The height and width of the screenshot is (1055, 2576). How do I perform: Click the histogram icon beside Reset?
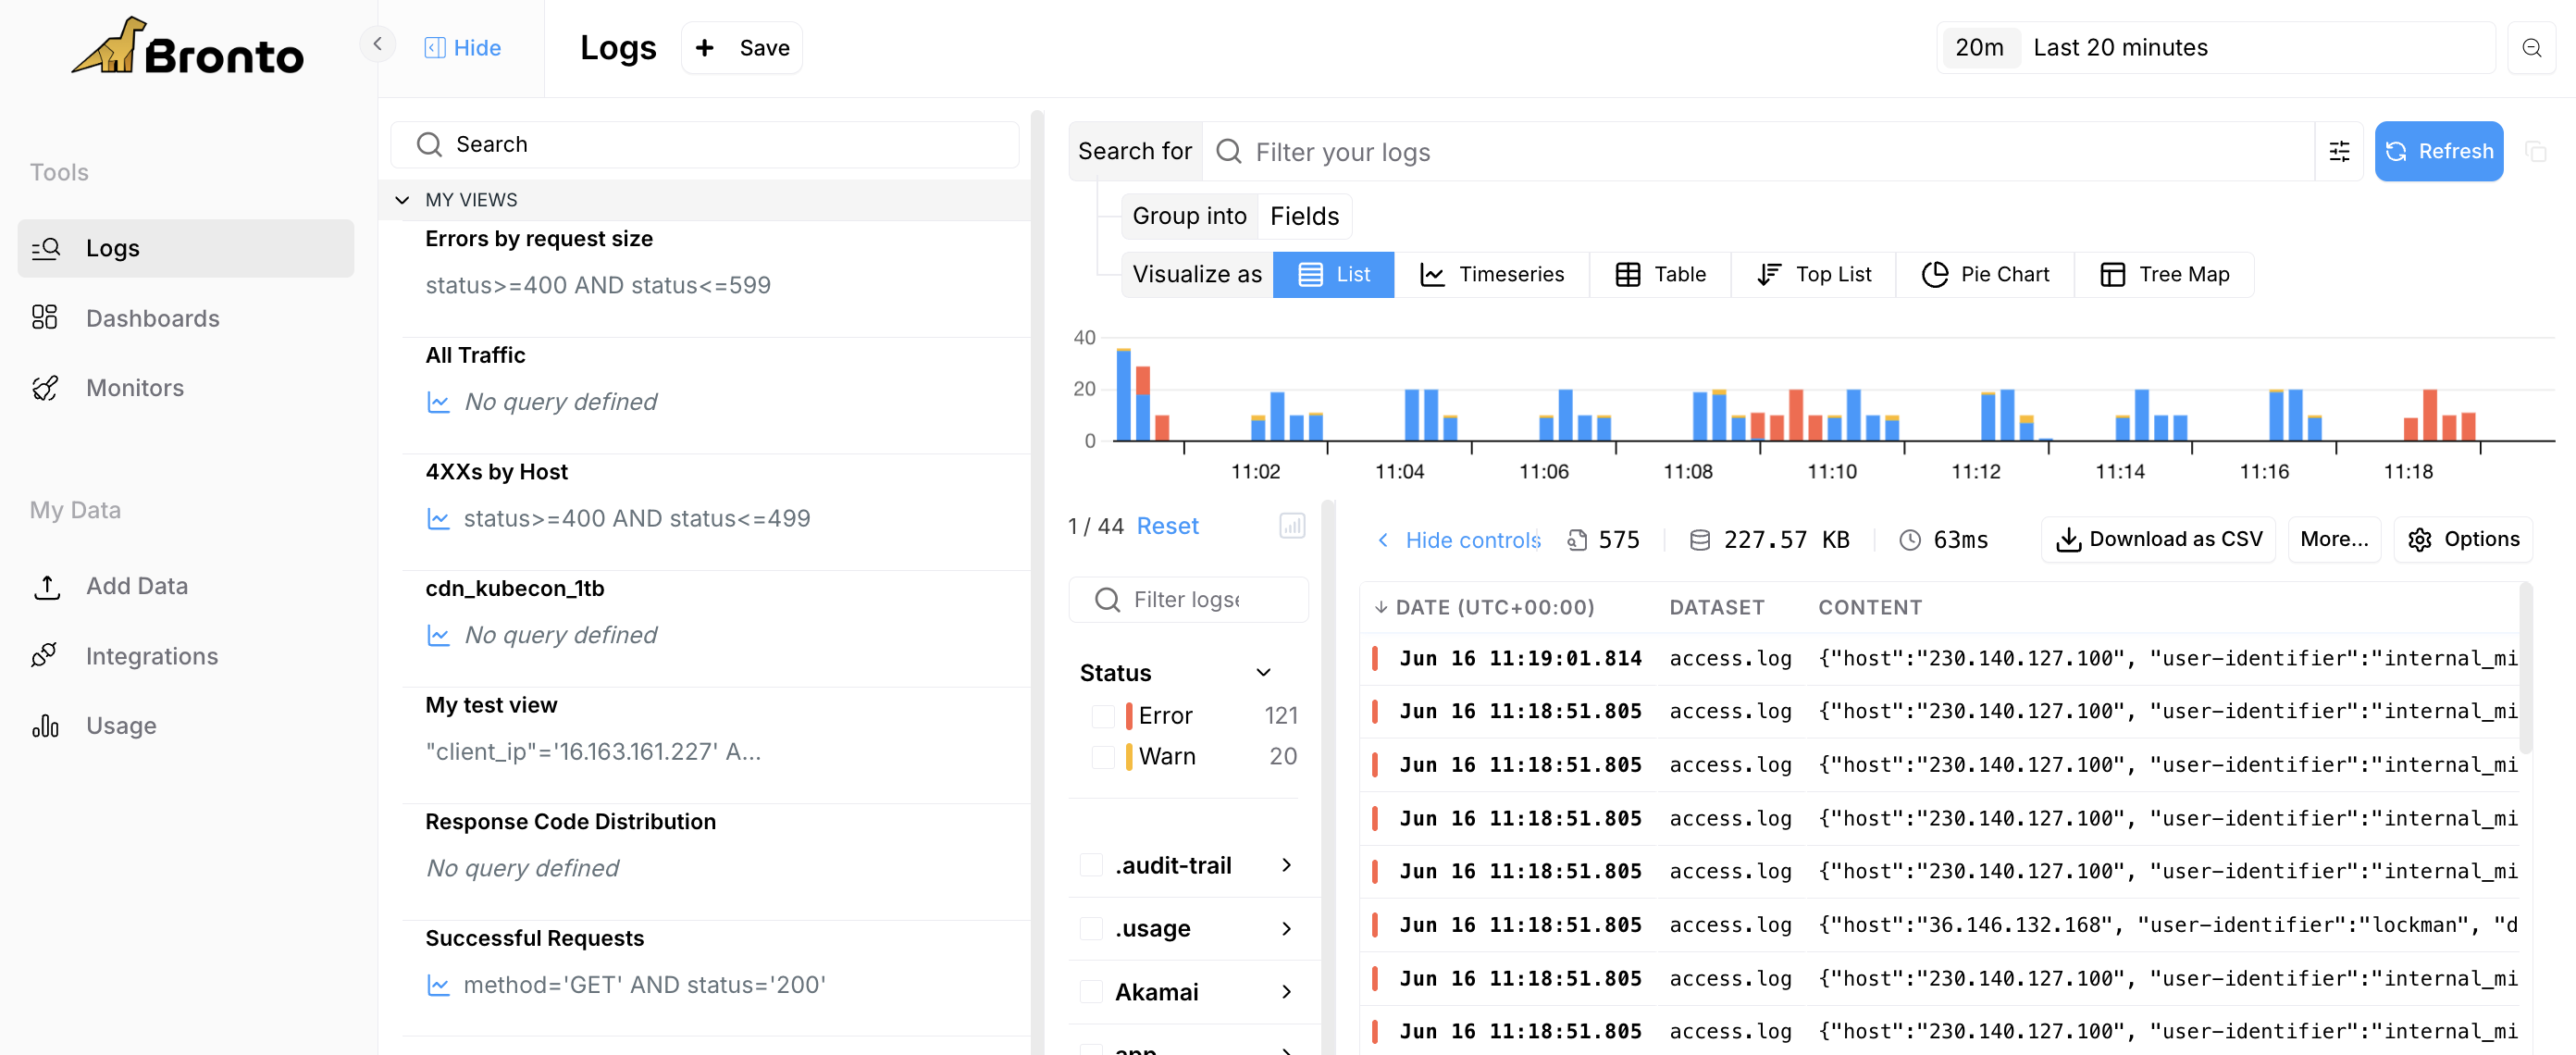1291,525
